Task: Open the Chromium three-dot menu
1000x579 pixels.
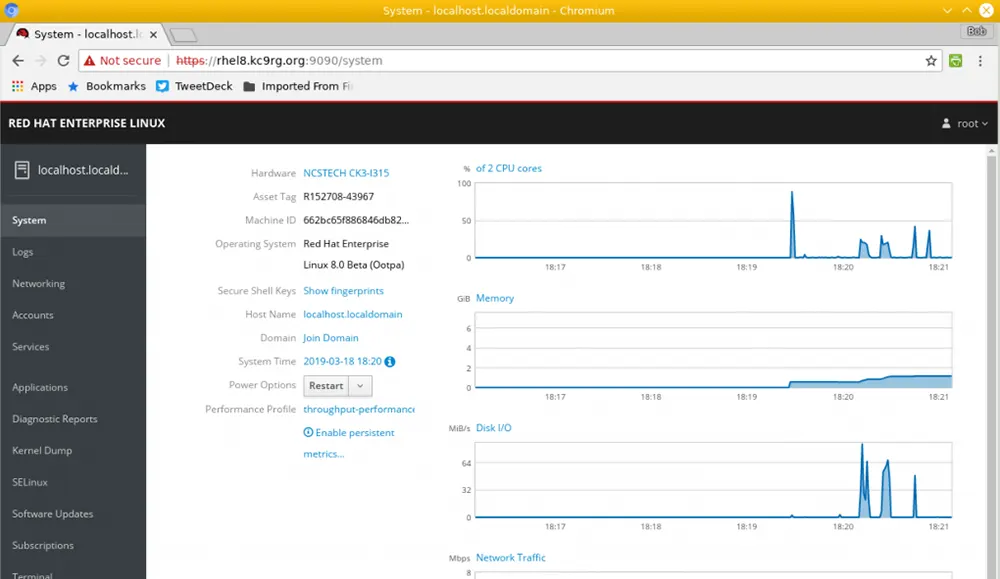Action: point(980,61)
